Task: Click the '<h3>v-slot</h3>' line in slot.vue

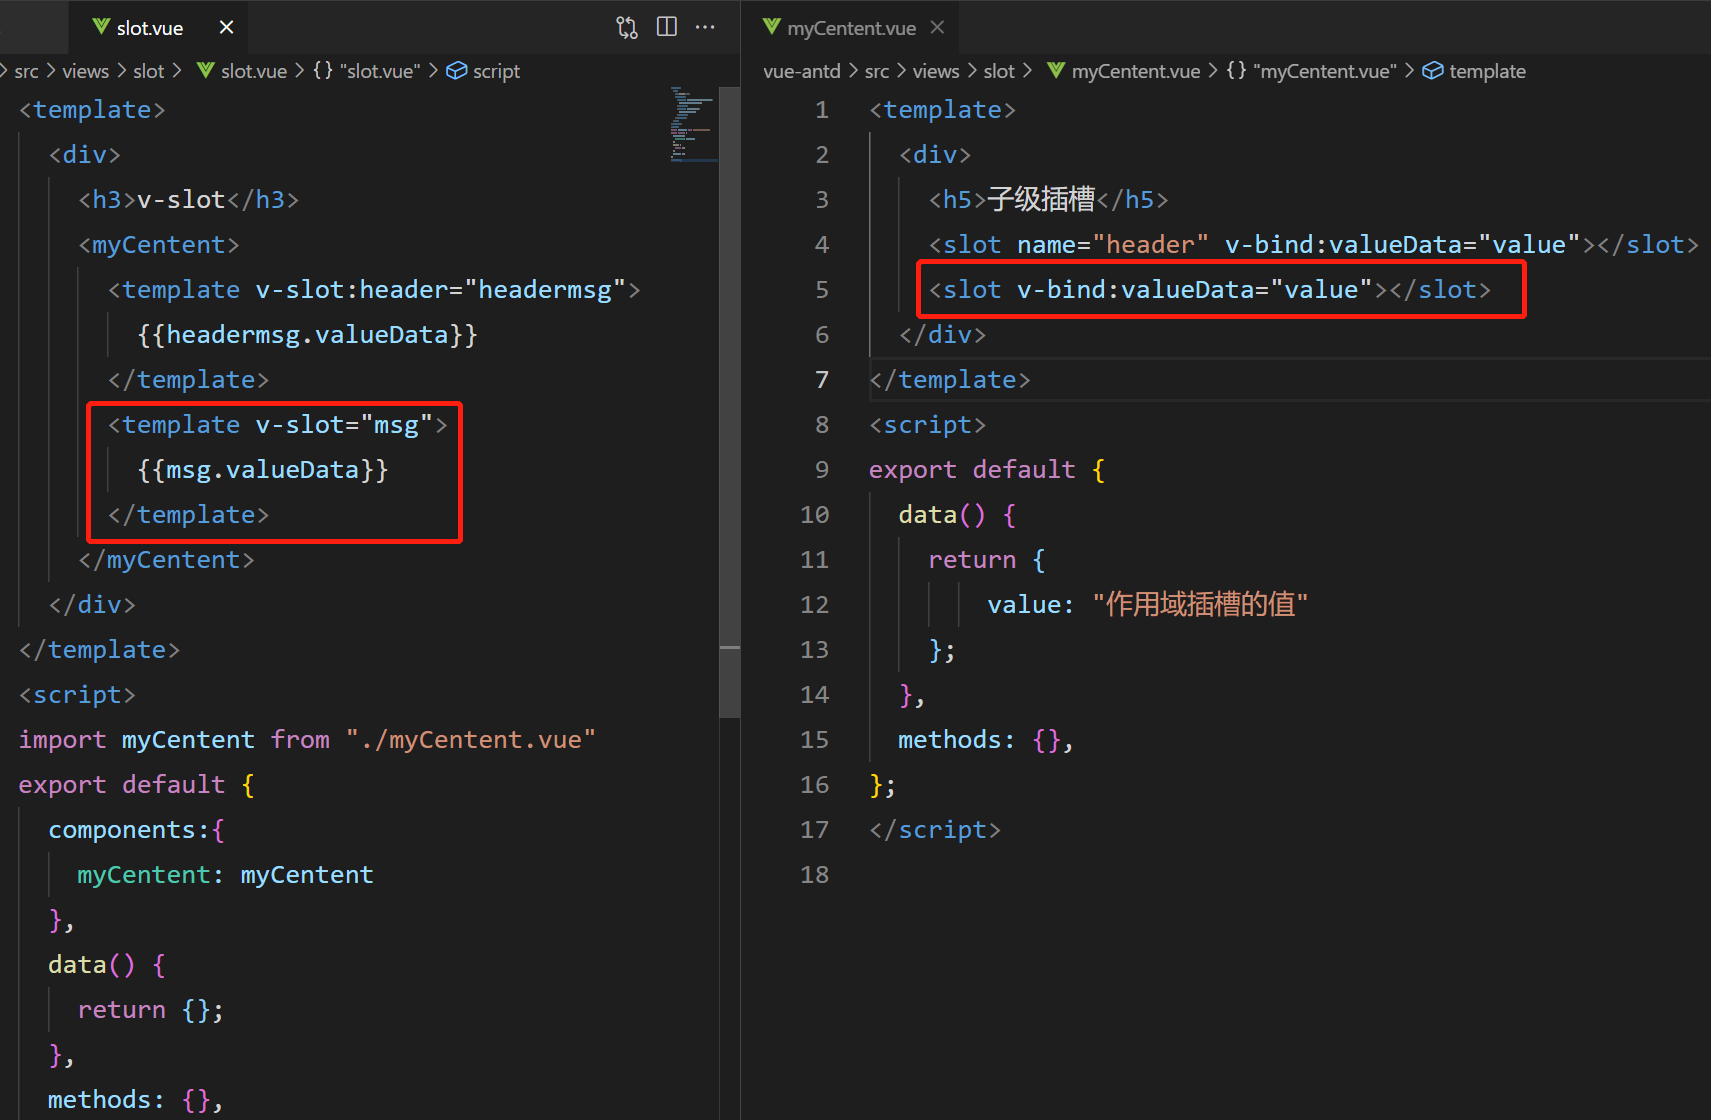Action: 189,200
